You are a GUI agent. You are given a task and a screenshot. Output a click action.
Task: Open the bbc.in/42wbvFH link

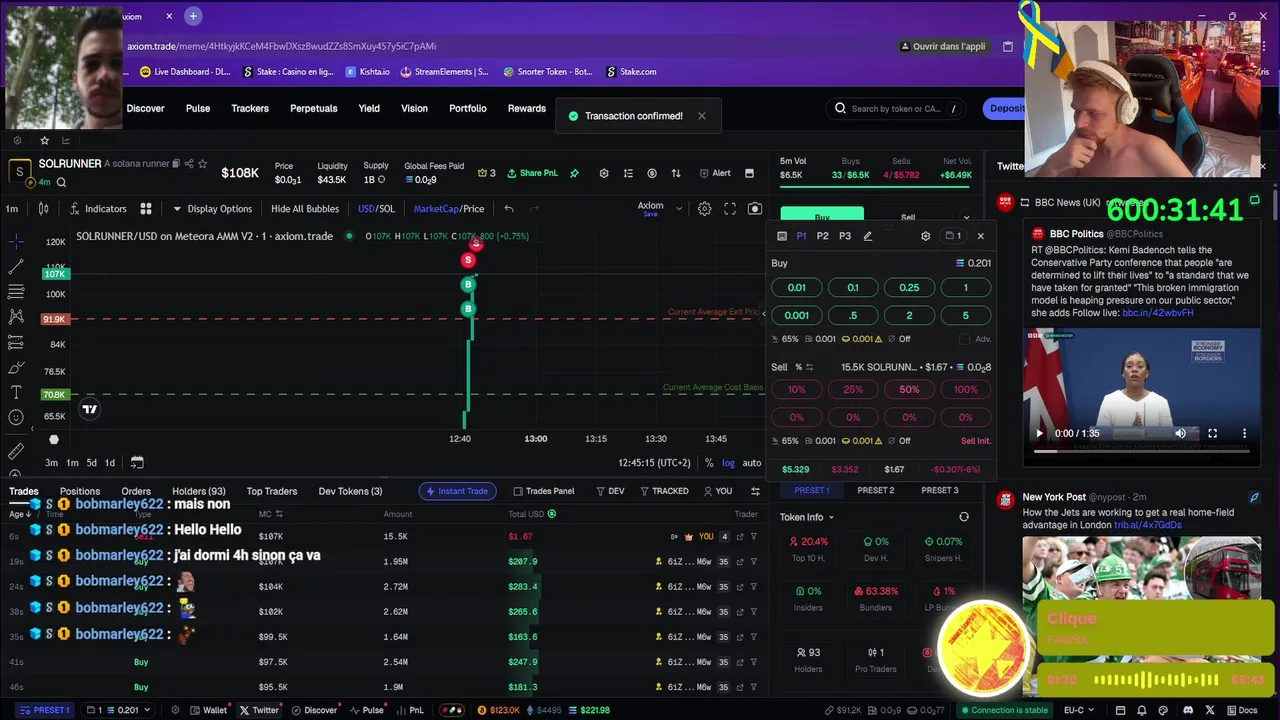pyautogui.click(x=1157, y=313)
